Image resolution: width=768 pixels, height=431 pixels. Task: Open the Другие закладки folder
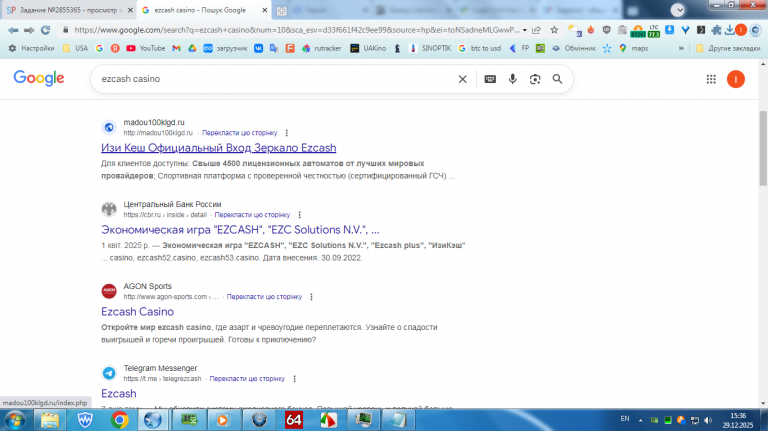pyautogui.click(x=728, y=48)
